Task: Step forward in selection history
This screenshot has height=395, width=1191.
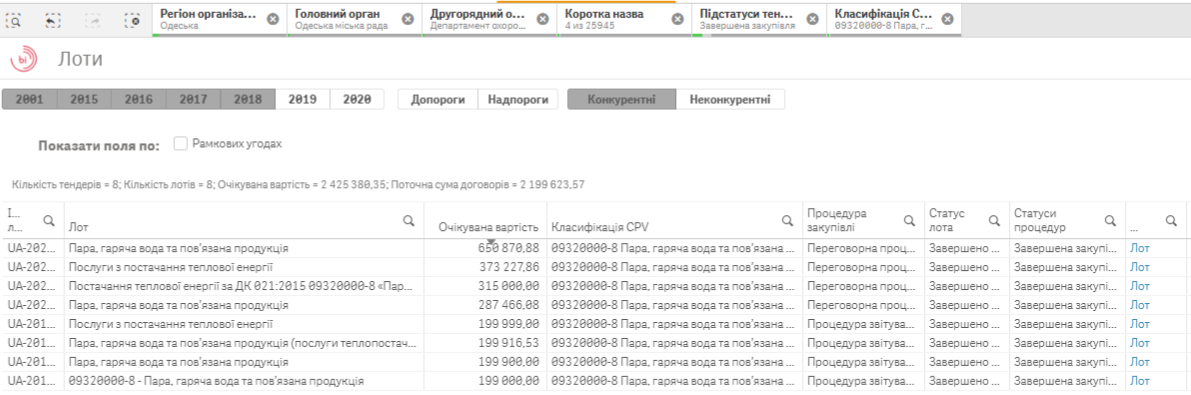Action: 92,21
